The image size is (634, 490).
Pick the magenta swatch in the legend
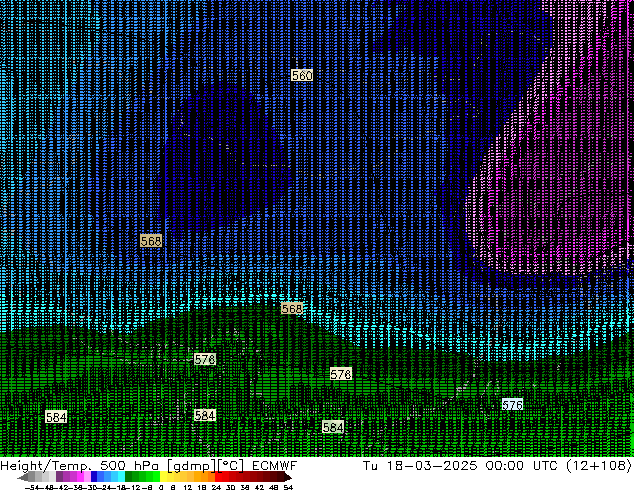pyautogui.click(x=80, y=476)
